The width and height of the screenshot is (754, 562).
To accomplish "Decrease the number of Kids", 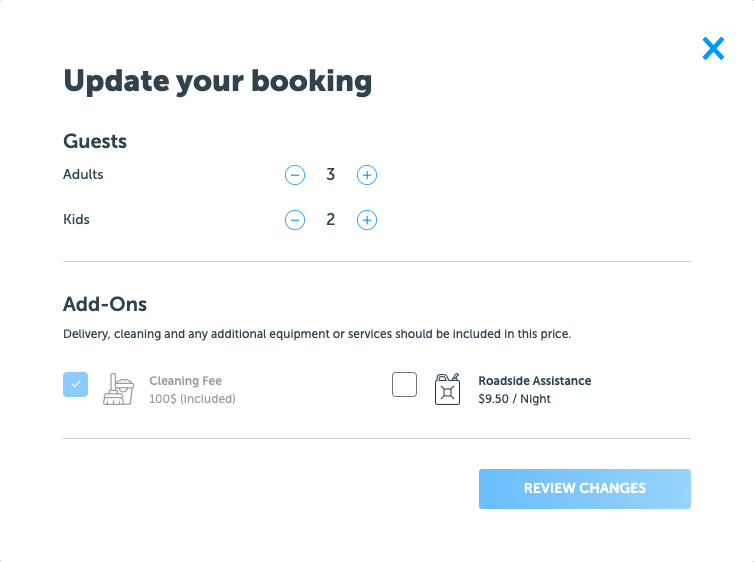I will pyautogui.click(x=295, y=220).
